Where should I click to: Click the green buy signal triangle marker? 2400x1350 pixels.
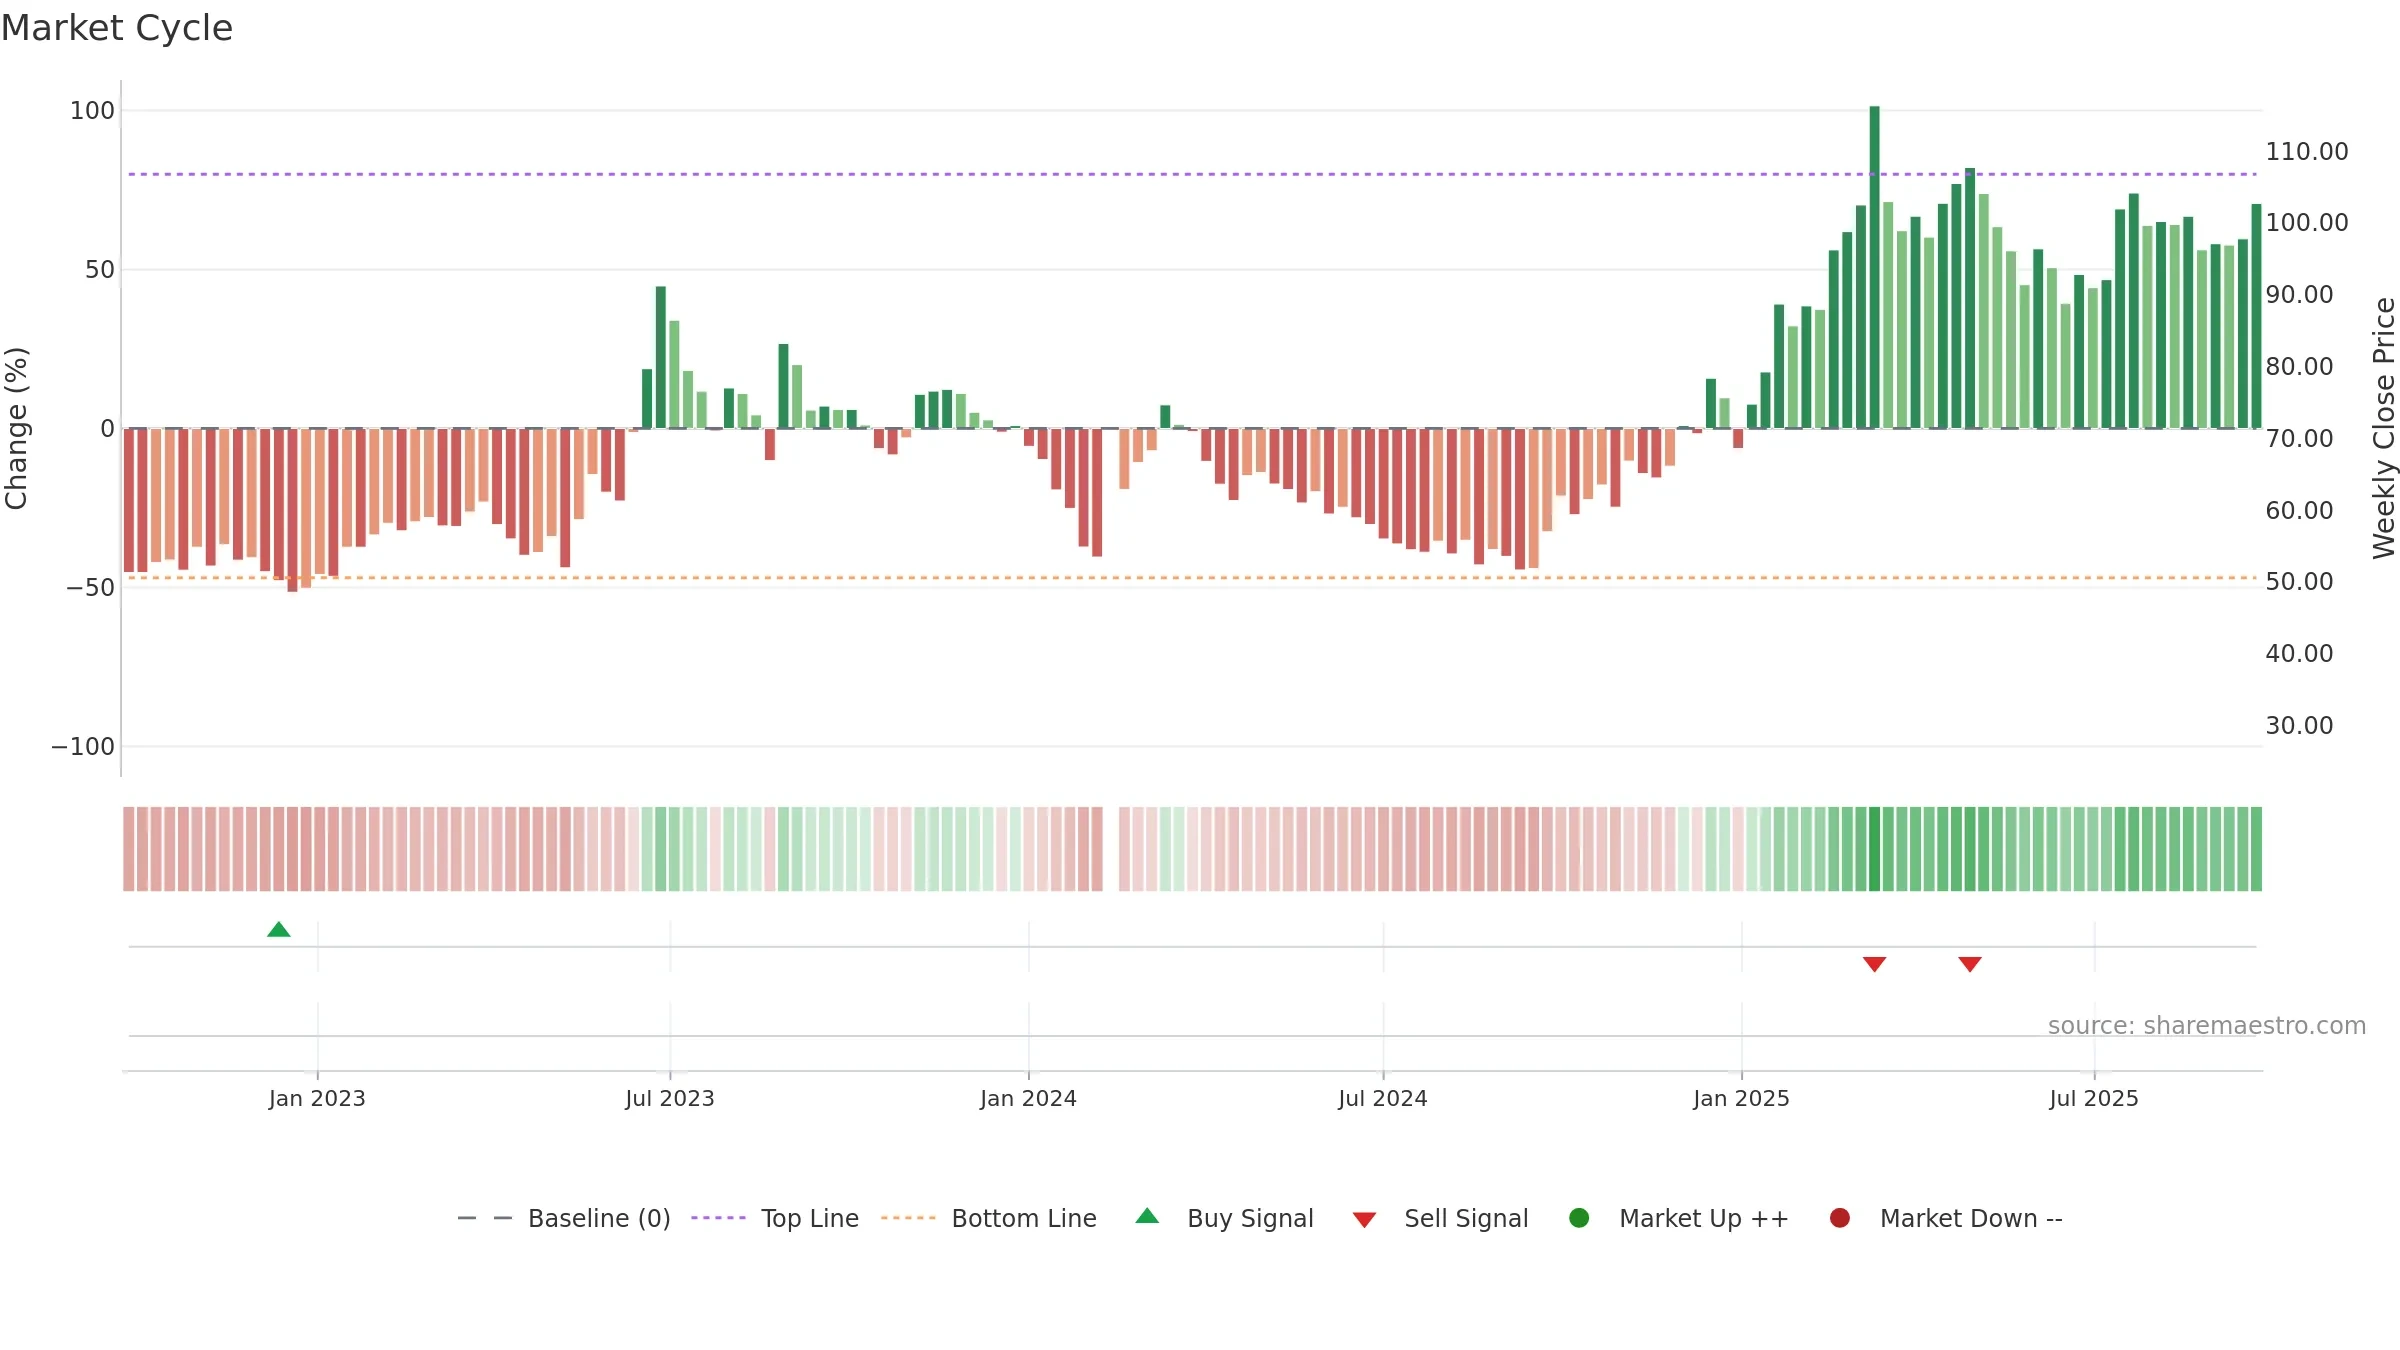pos(279,930)
